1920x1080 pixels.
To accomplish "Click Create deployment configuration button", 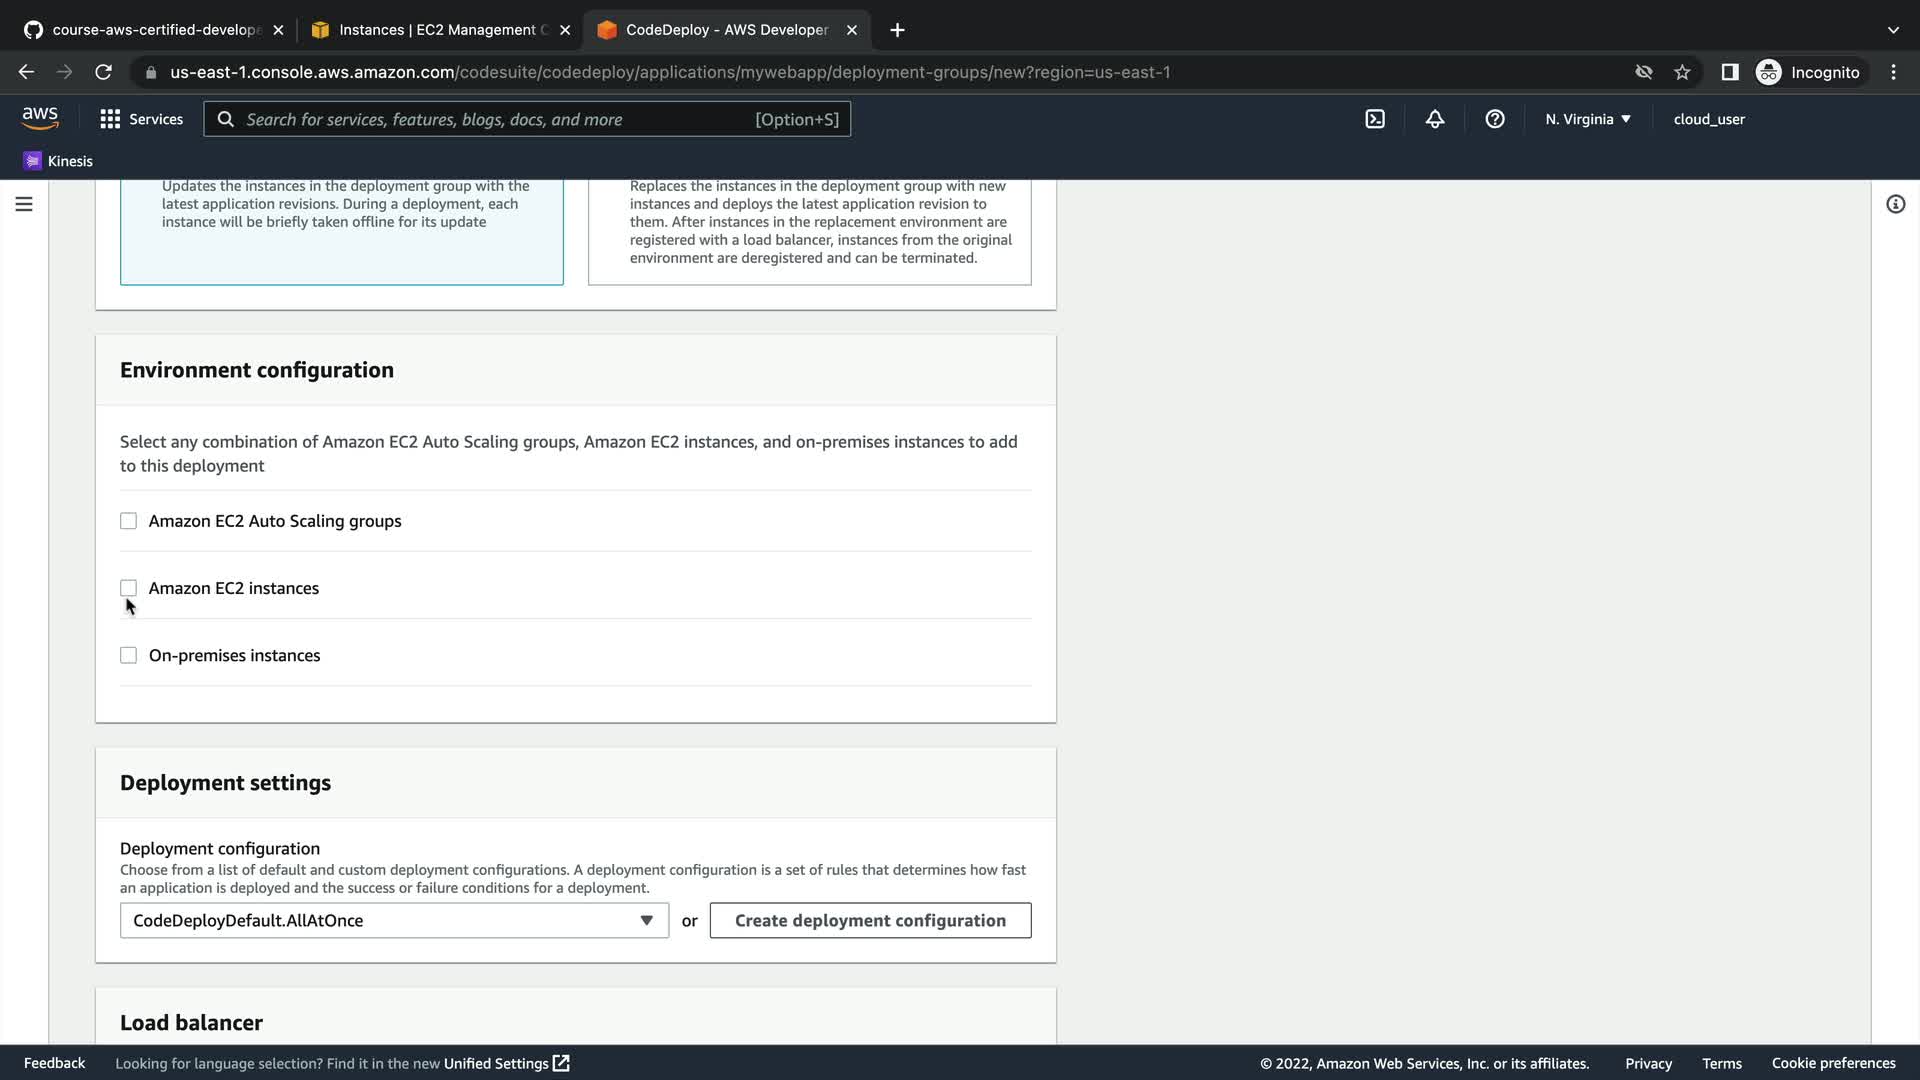I will 870,921.
